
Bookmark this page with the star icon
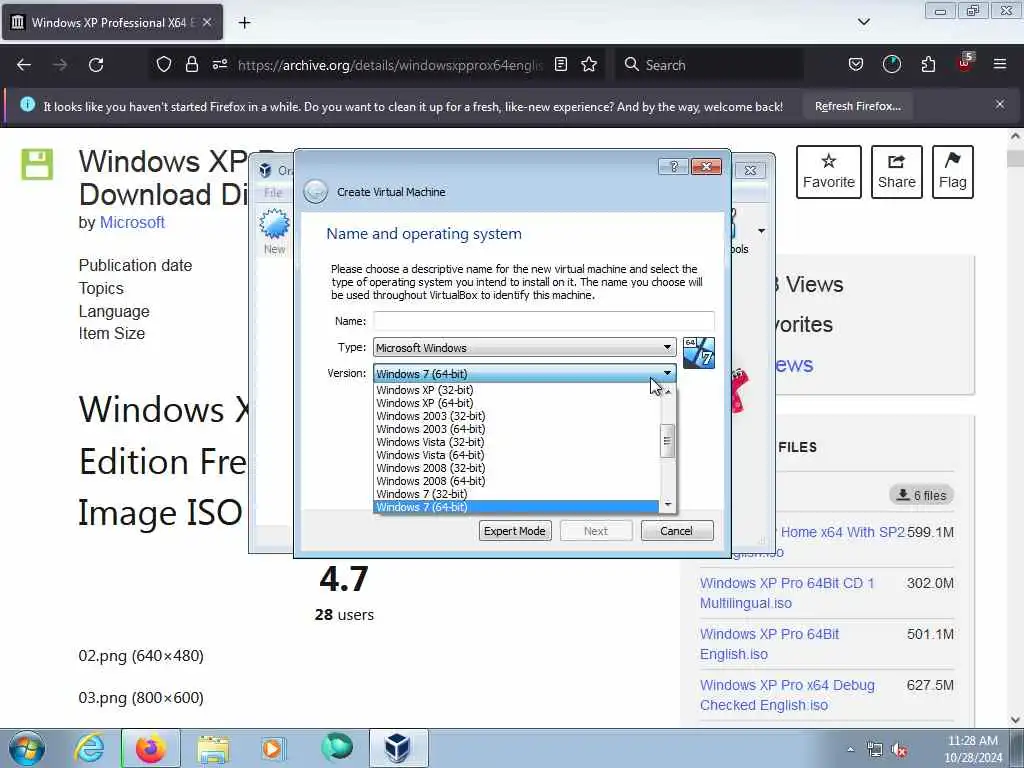(589, 64)
